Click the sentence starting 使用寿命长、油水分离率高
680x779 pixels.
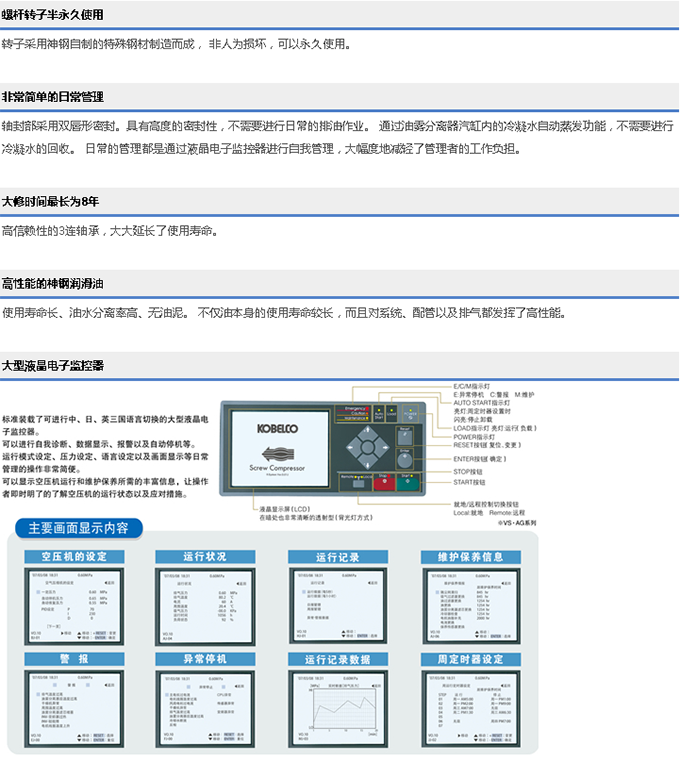tap(284, 312)
